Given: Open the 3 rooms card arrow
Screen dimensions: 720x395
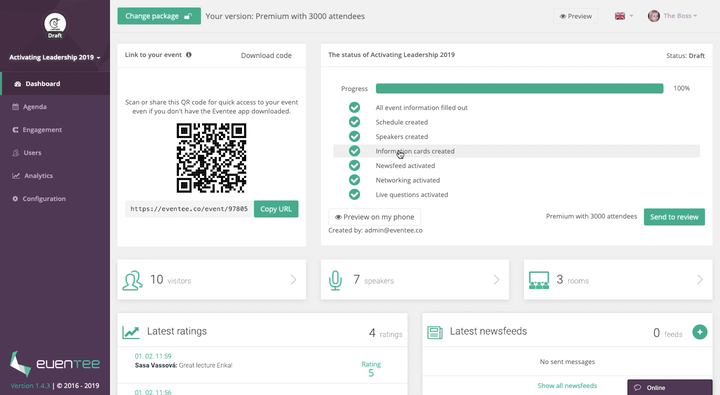Looking at the screenshot, I should 700,279.
